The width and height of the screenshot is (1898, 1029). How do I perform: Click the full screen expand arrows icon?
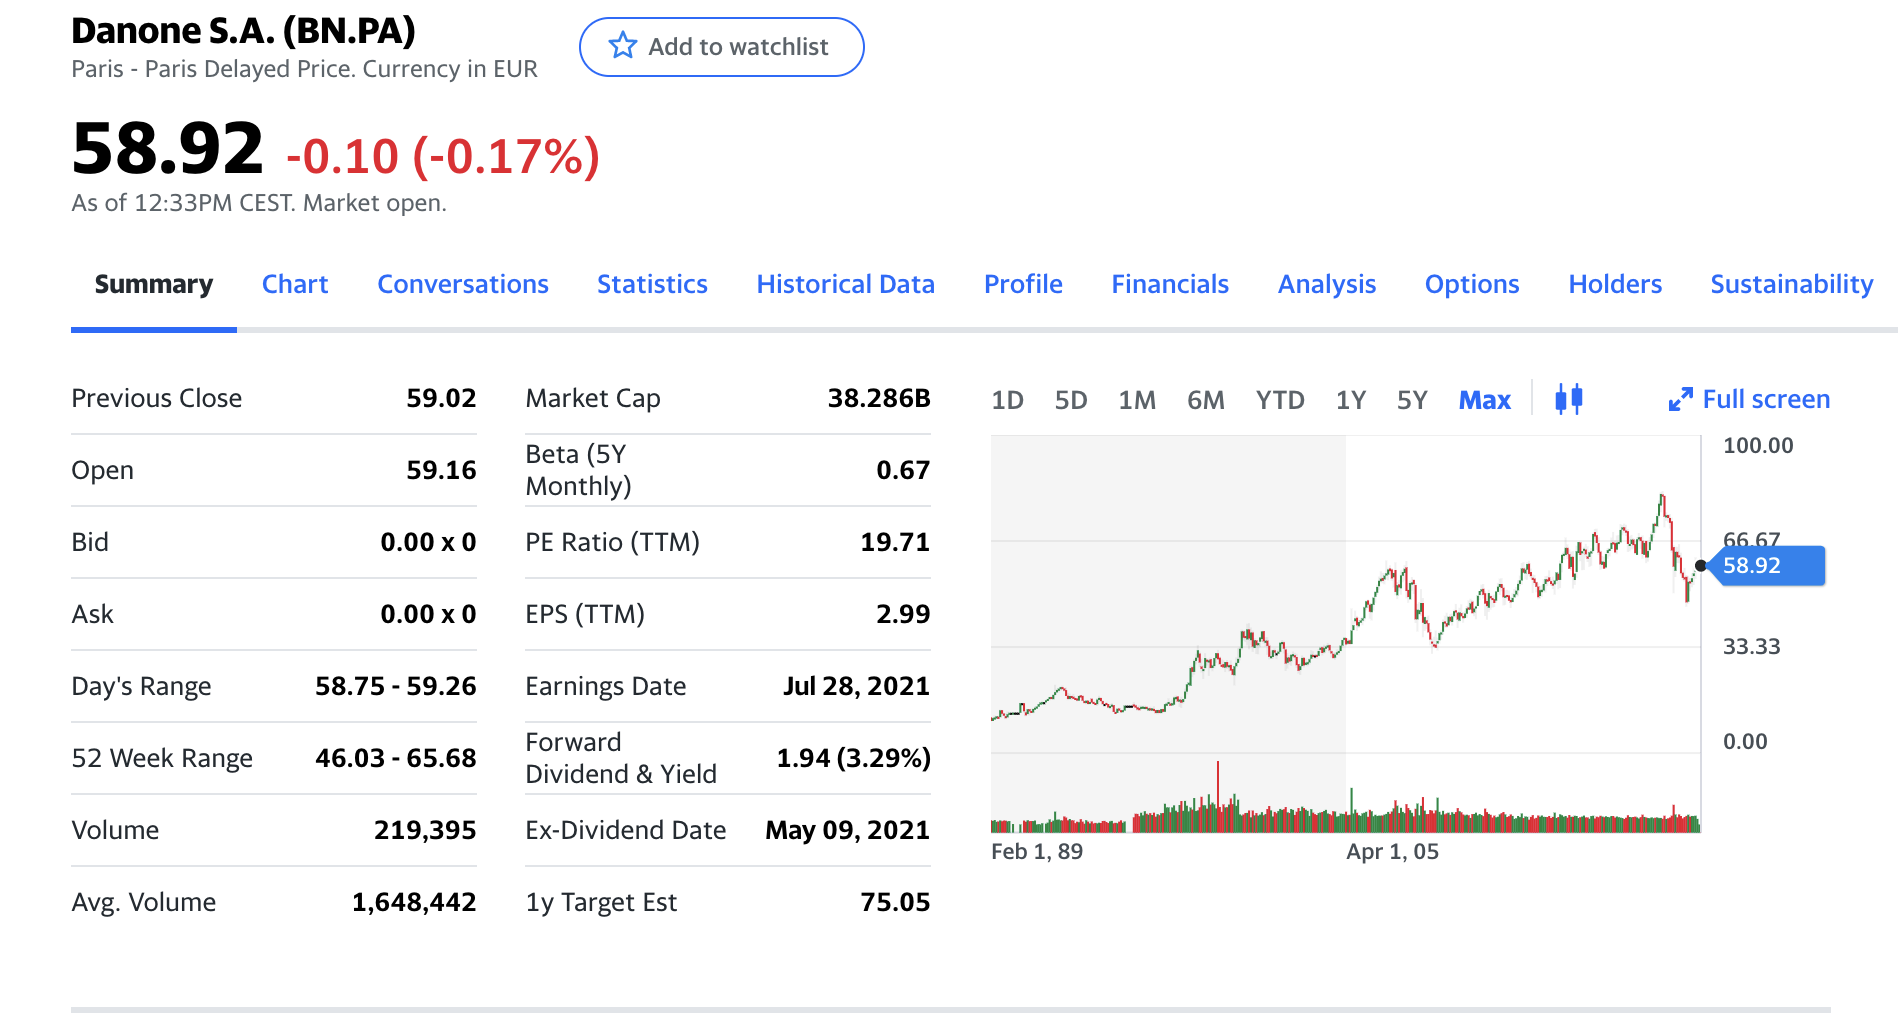click(x=1680, y=399)
